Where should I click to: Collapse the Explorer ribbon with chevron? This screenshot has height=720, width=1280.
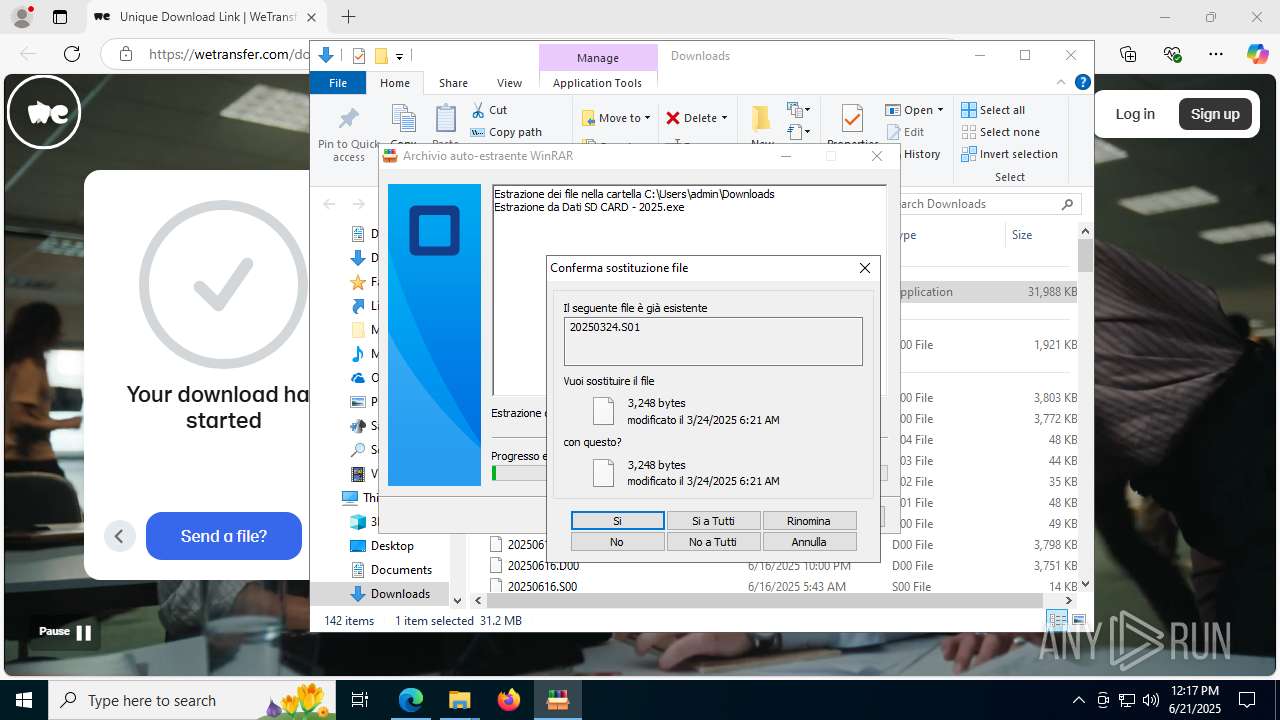[x=1061, y=83]
